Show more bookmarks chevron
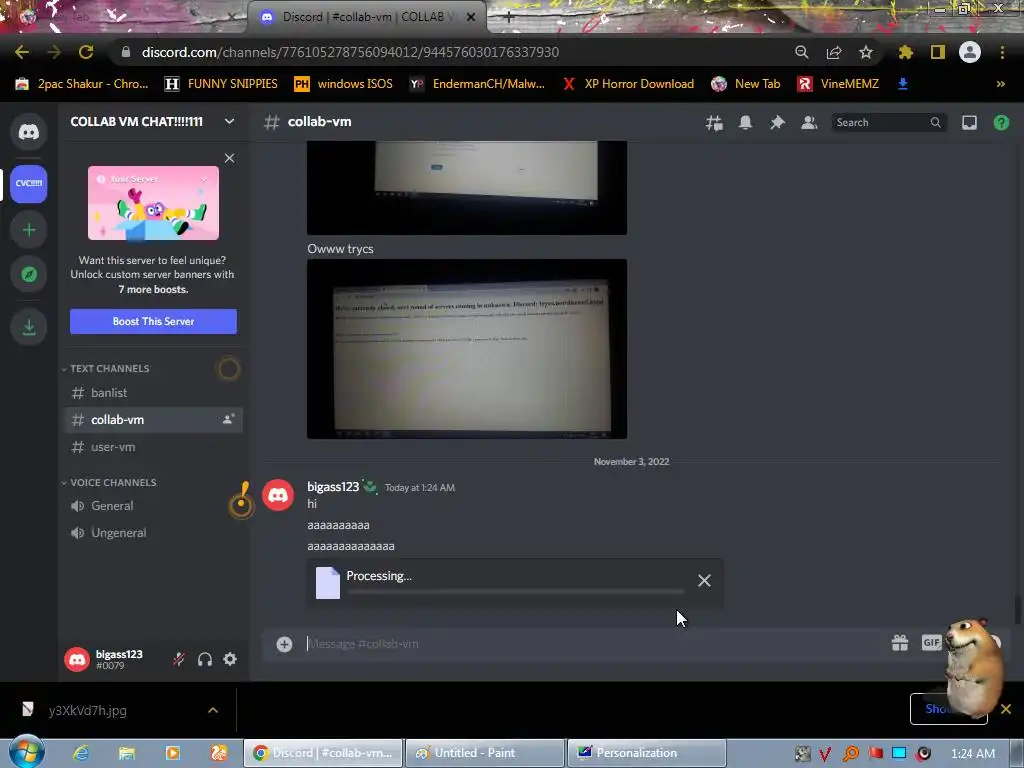 1000,84
